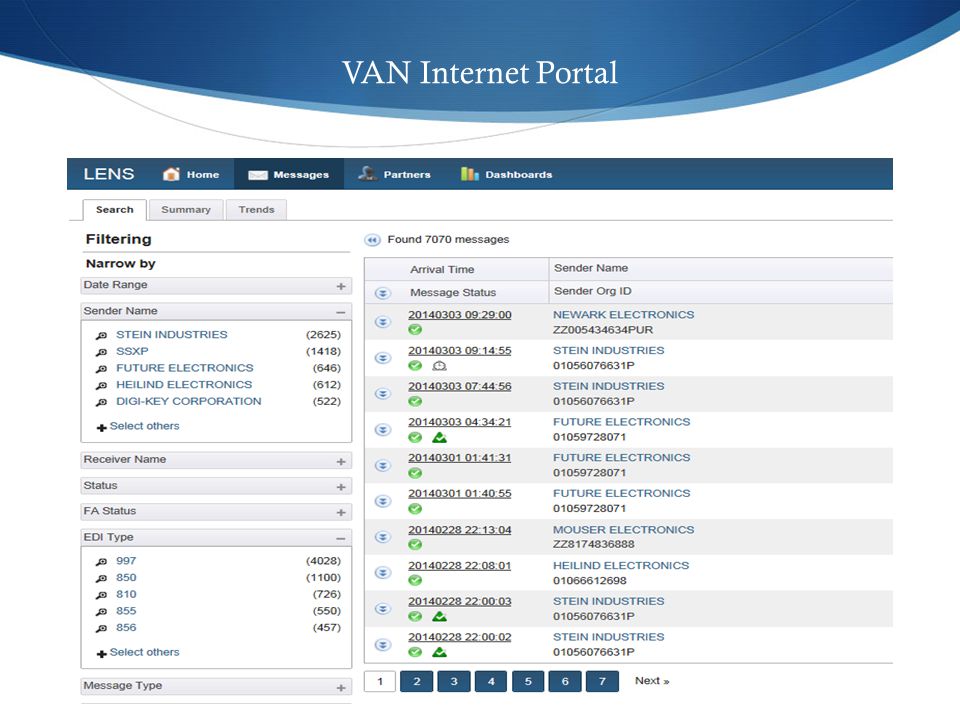960x720 pixels.
Task: Click the Dashboards bar chart icon
Action: pos(470,174)
